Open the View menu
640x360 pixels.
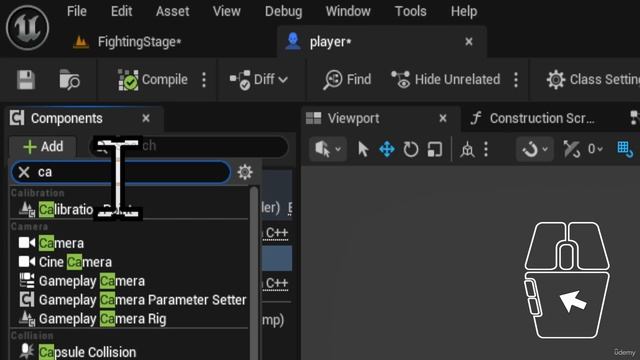click(227, 11)
